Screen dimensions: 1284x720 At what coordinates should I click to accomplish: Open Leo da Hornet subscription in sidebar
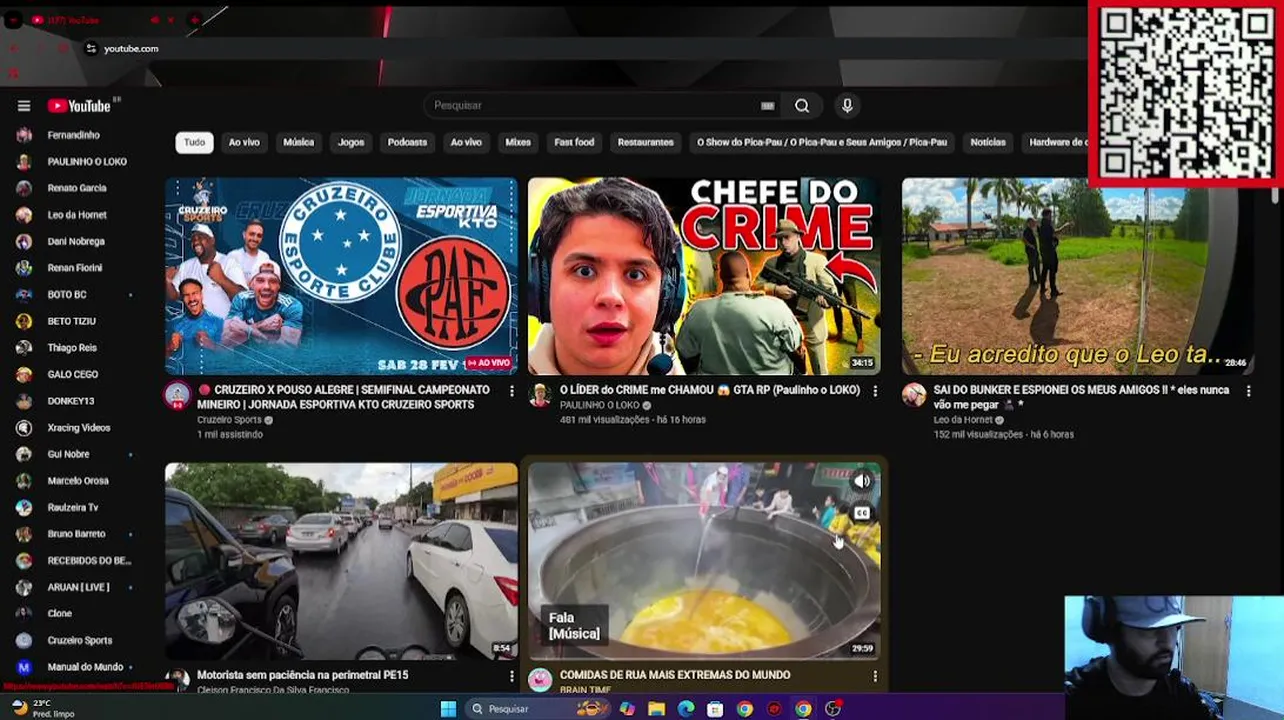tap(76, 215)
